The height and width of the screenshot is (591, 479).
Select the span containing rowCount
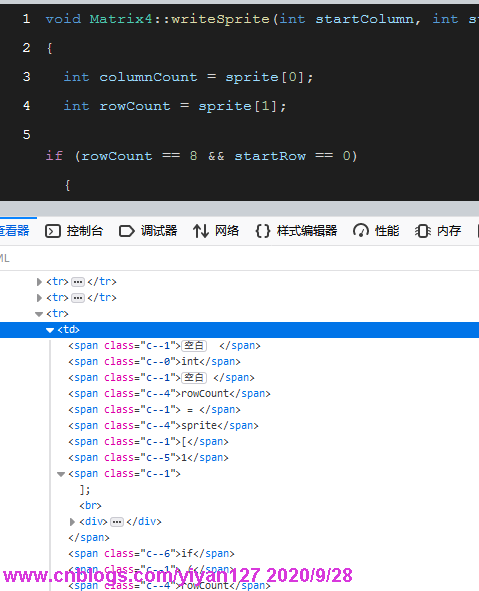point(169,393)
